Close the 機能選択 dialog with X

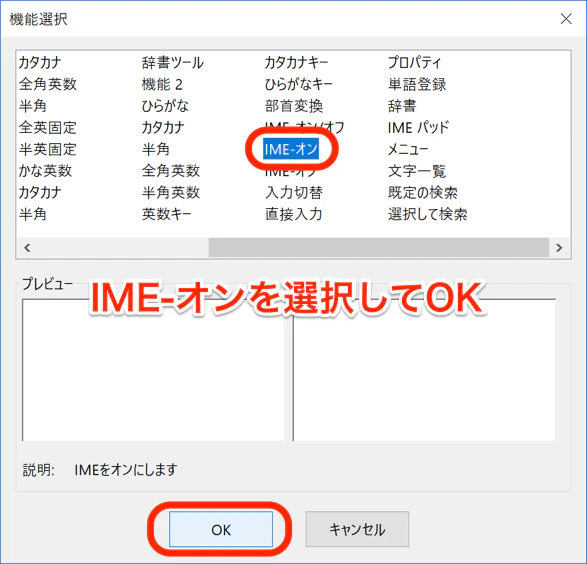click(x=566, y=18)
